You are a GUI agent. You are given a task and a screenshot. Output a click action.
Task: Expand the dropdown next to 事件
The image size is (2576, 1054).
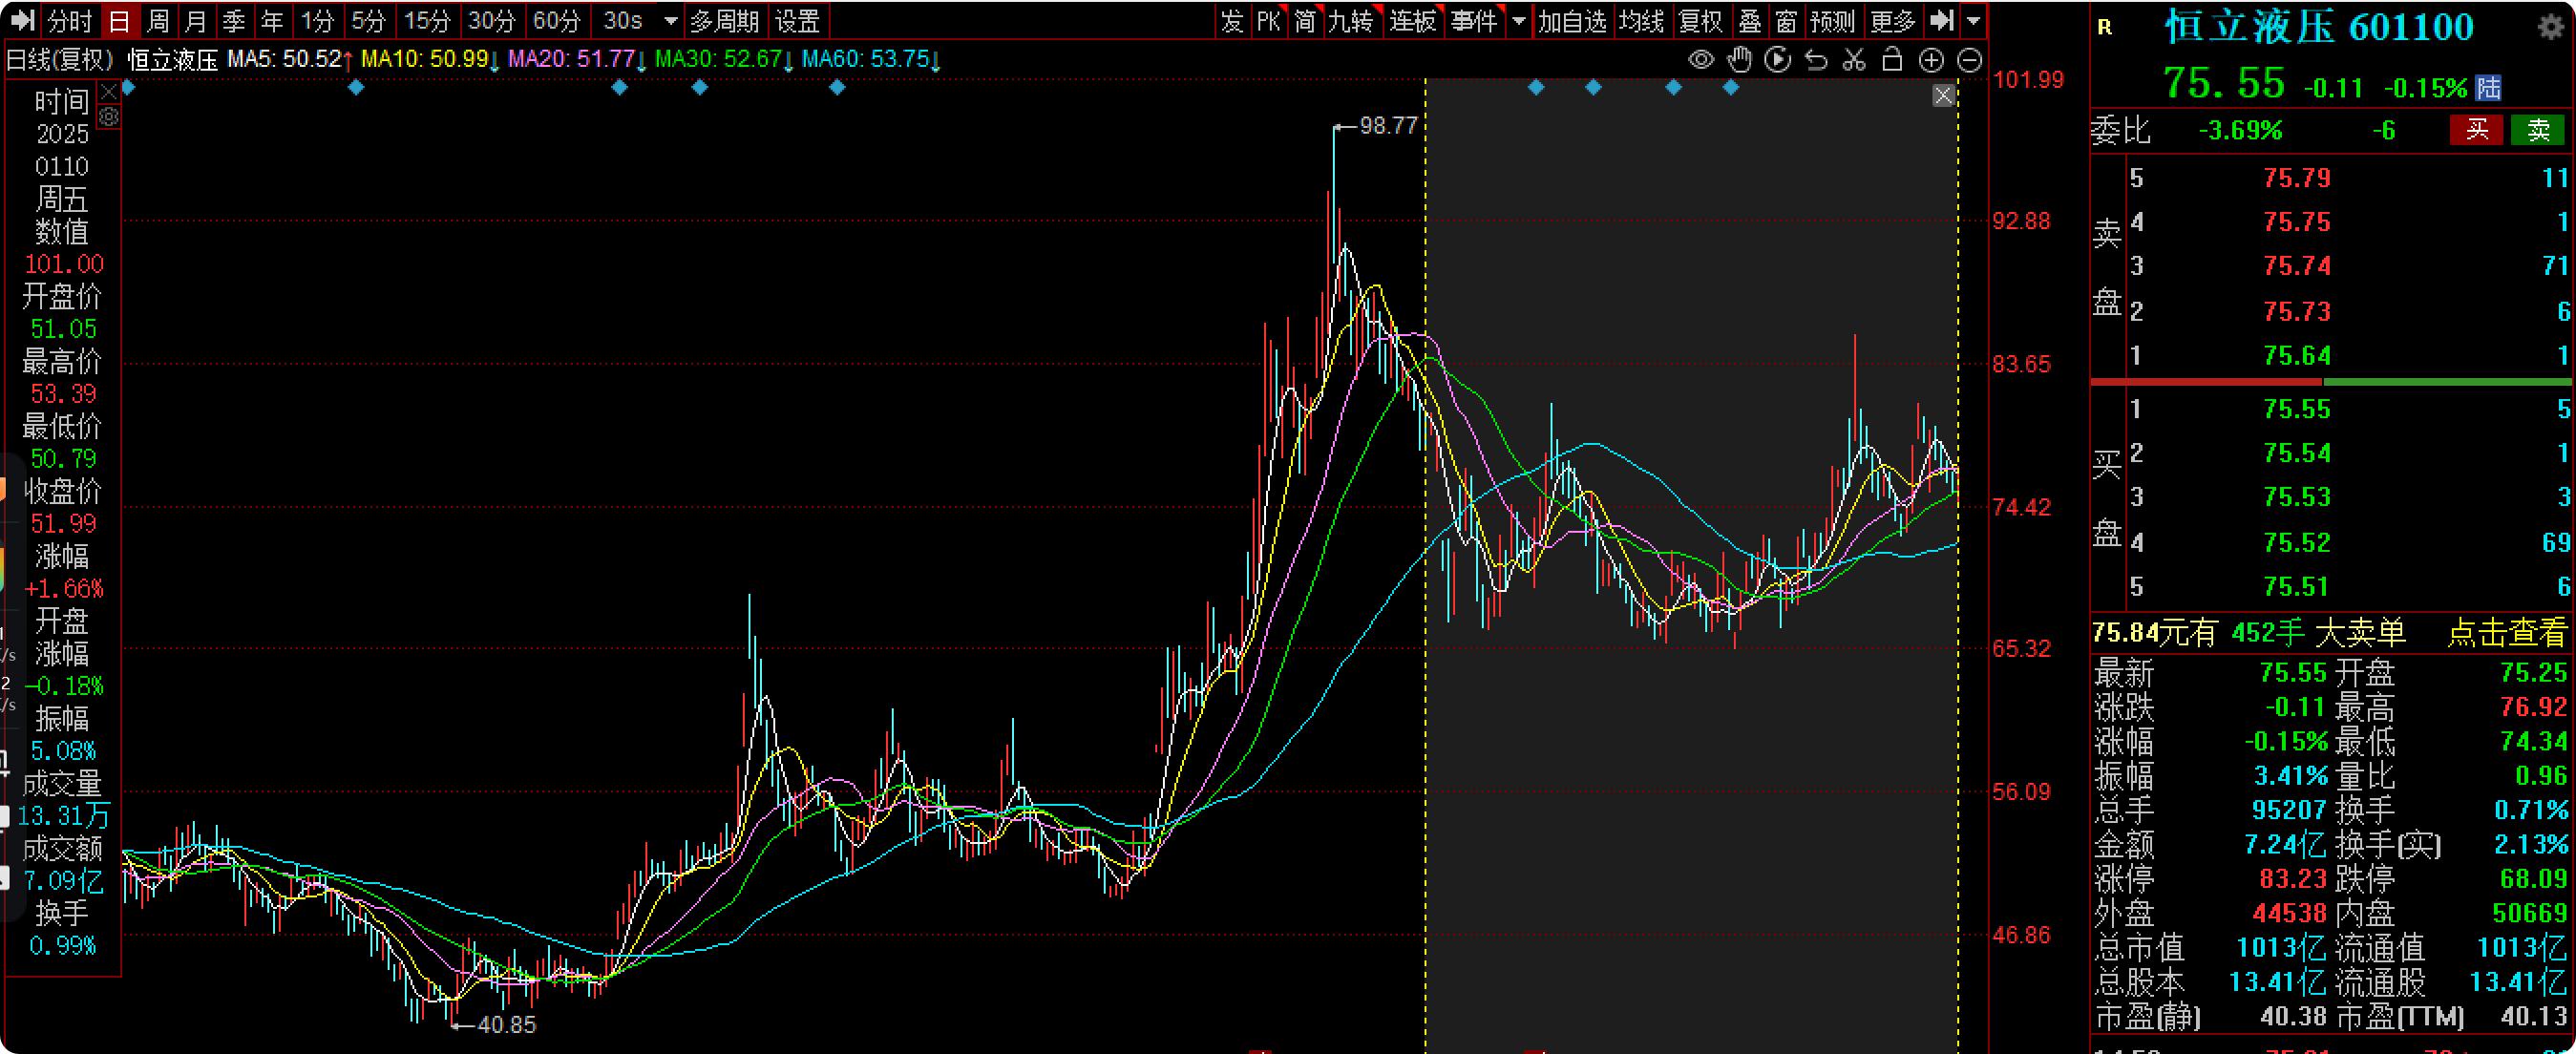point(1519,21)
